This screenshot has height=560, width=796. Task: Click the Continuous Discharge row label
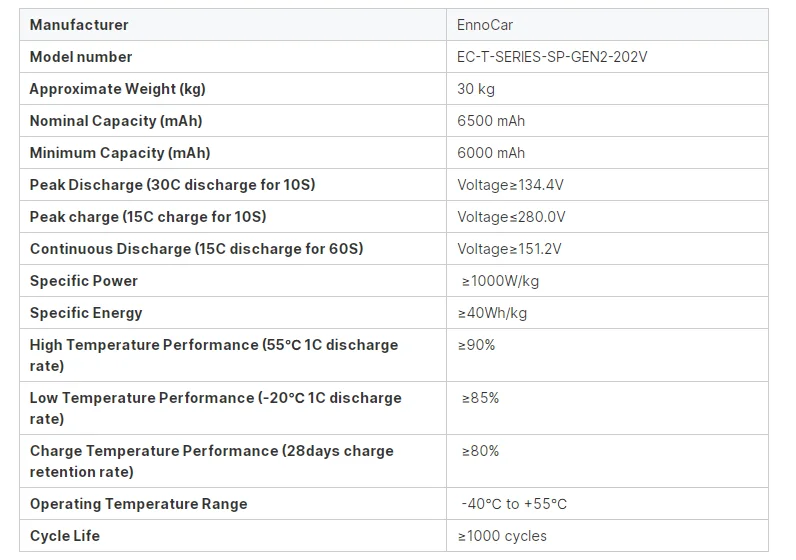pyautogui.click(x=196, y=249)
